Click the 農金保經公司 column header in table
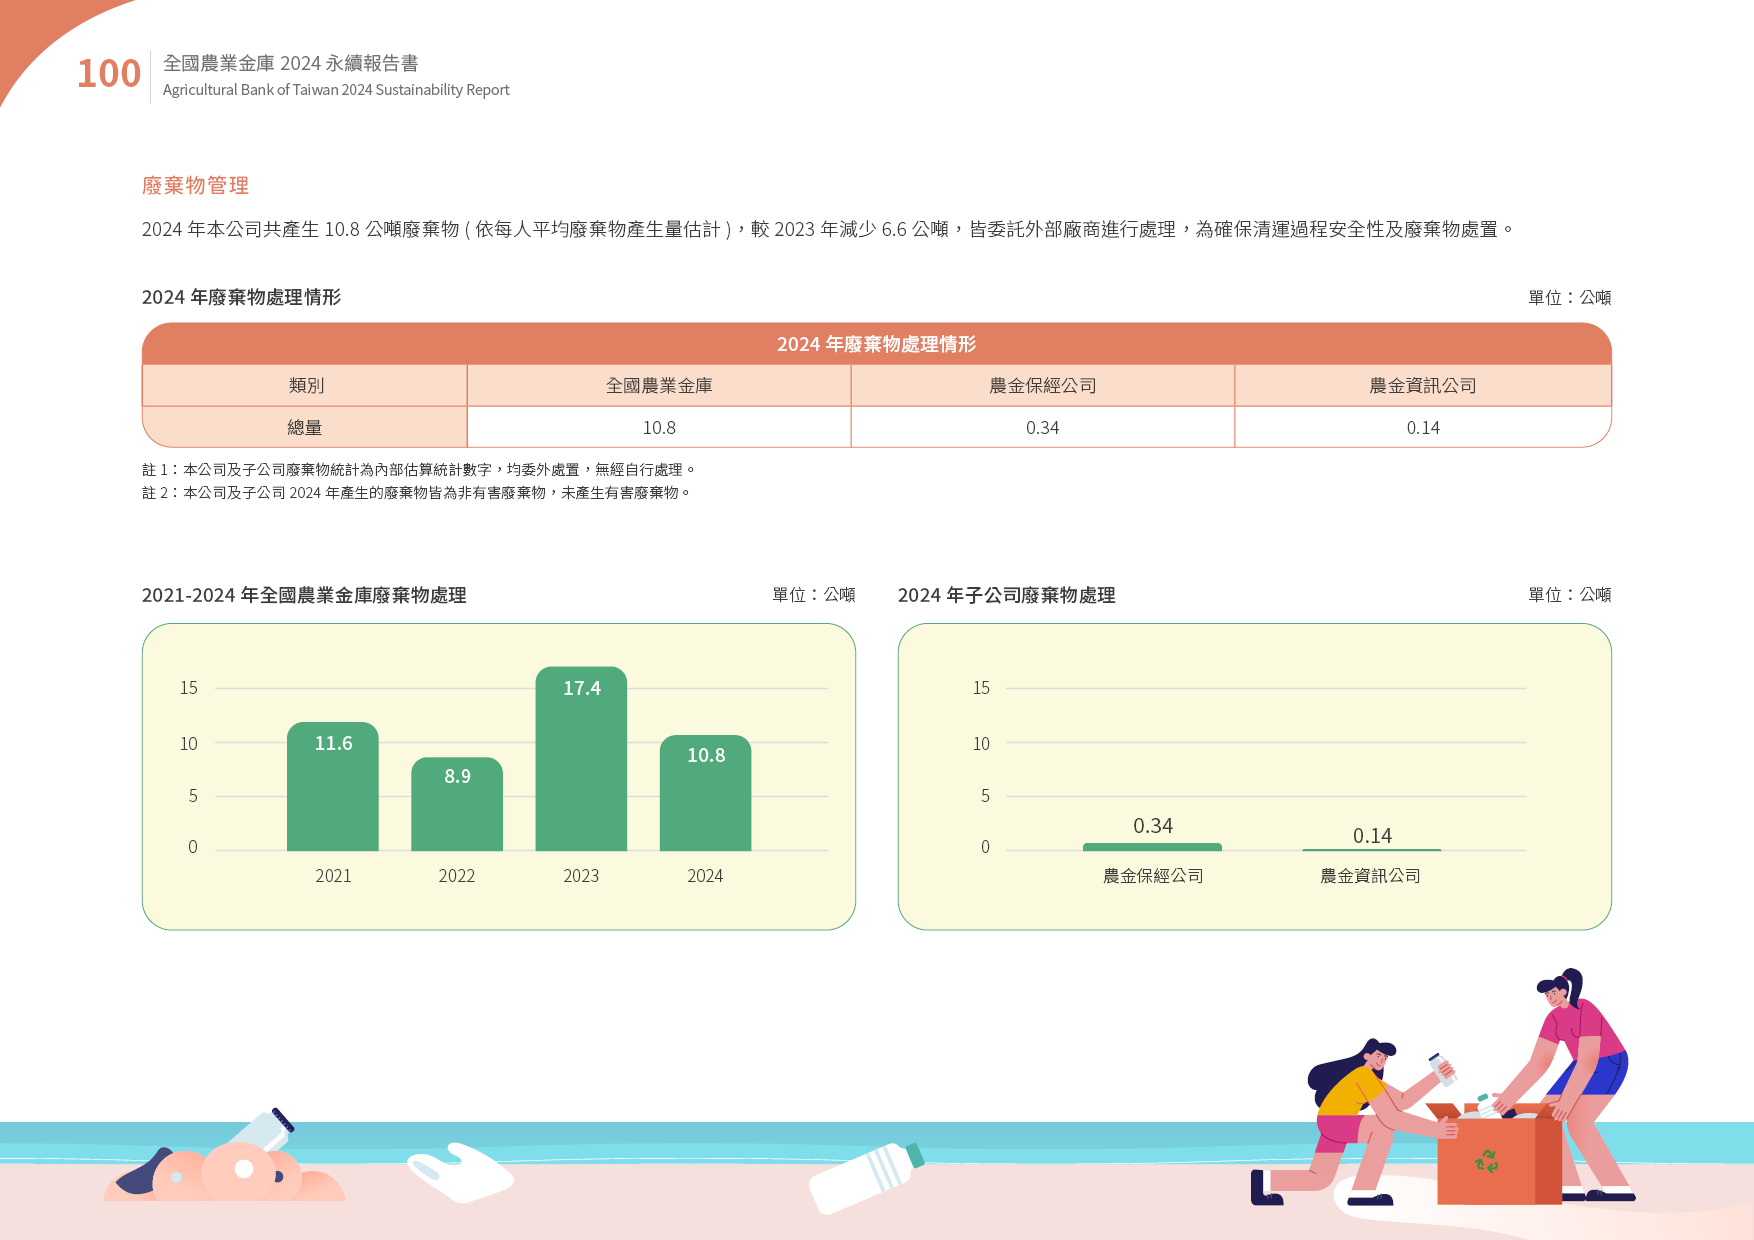The height and width of the screenshot is (1240, 1754). pos(1043,386)
